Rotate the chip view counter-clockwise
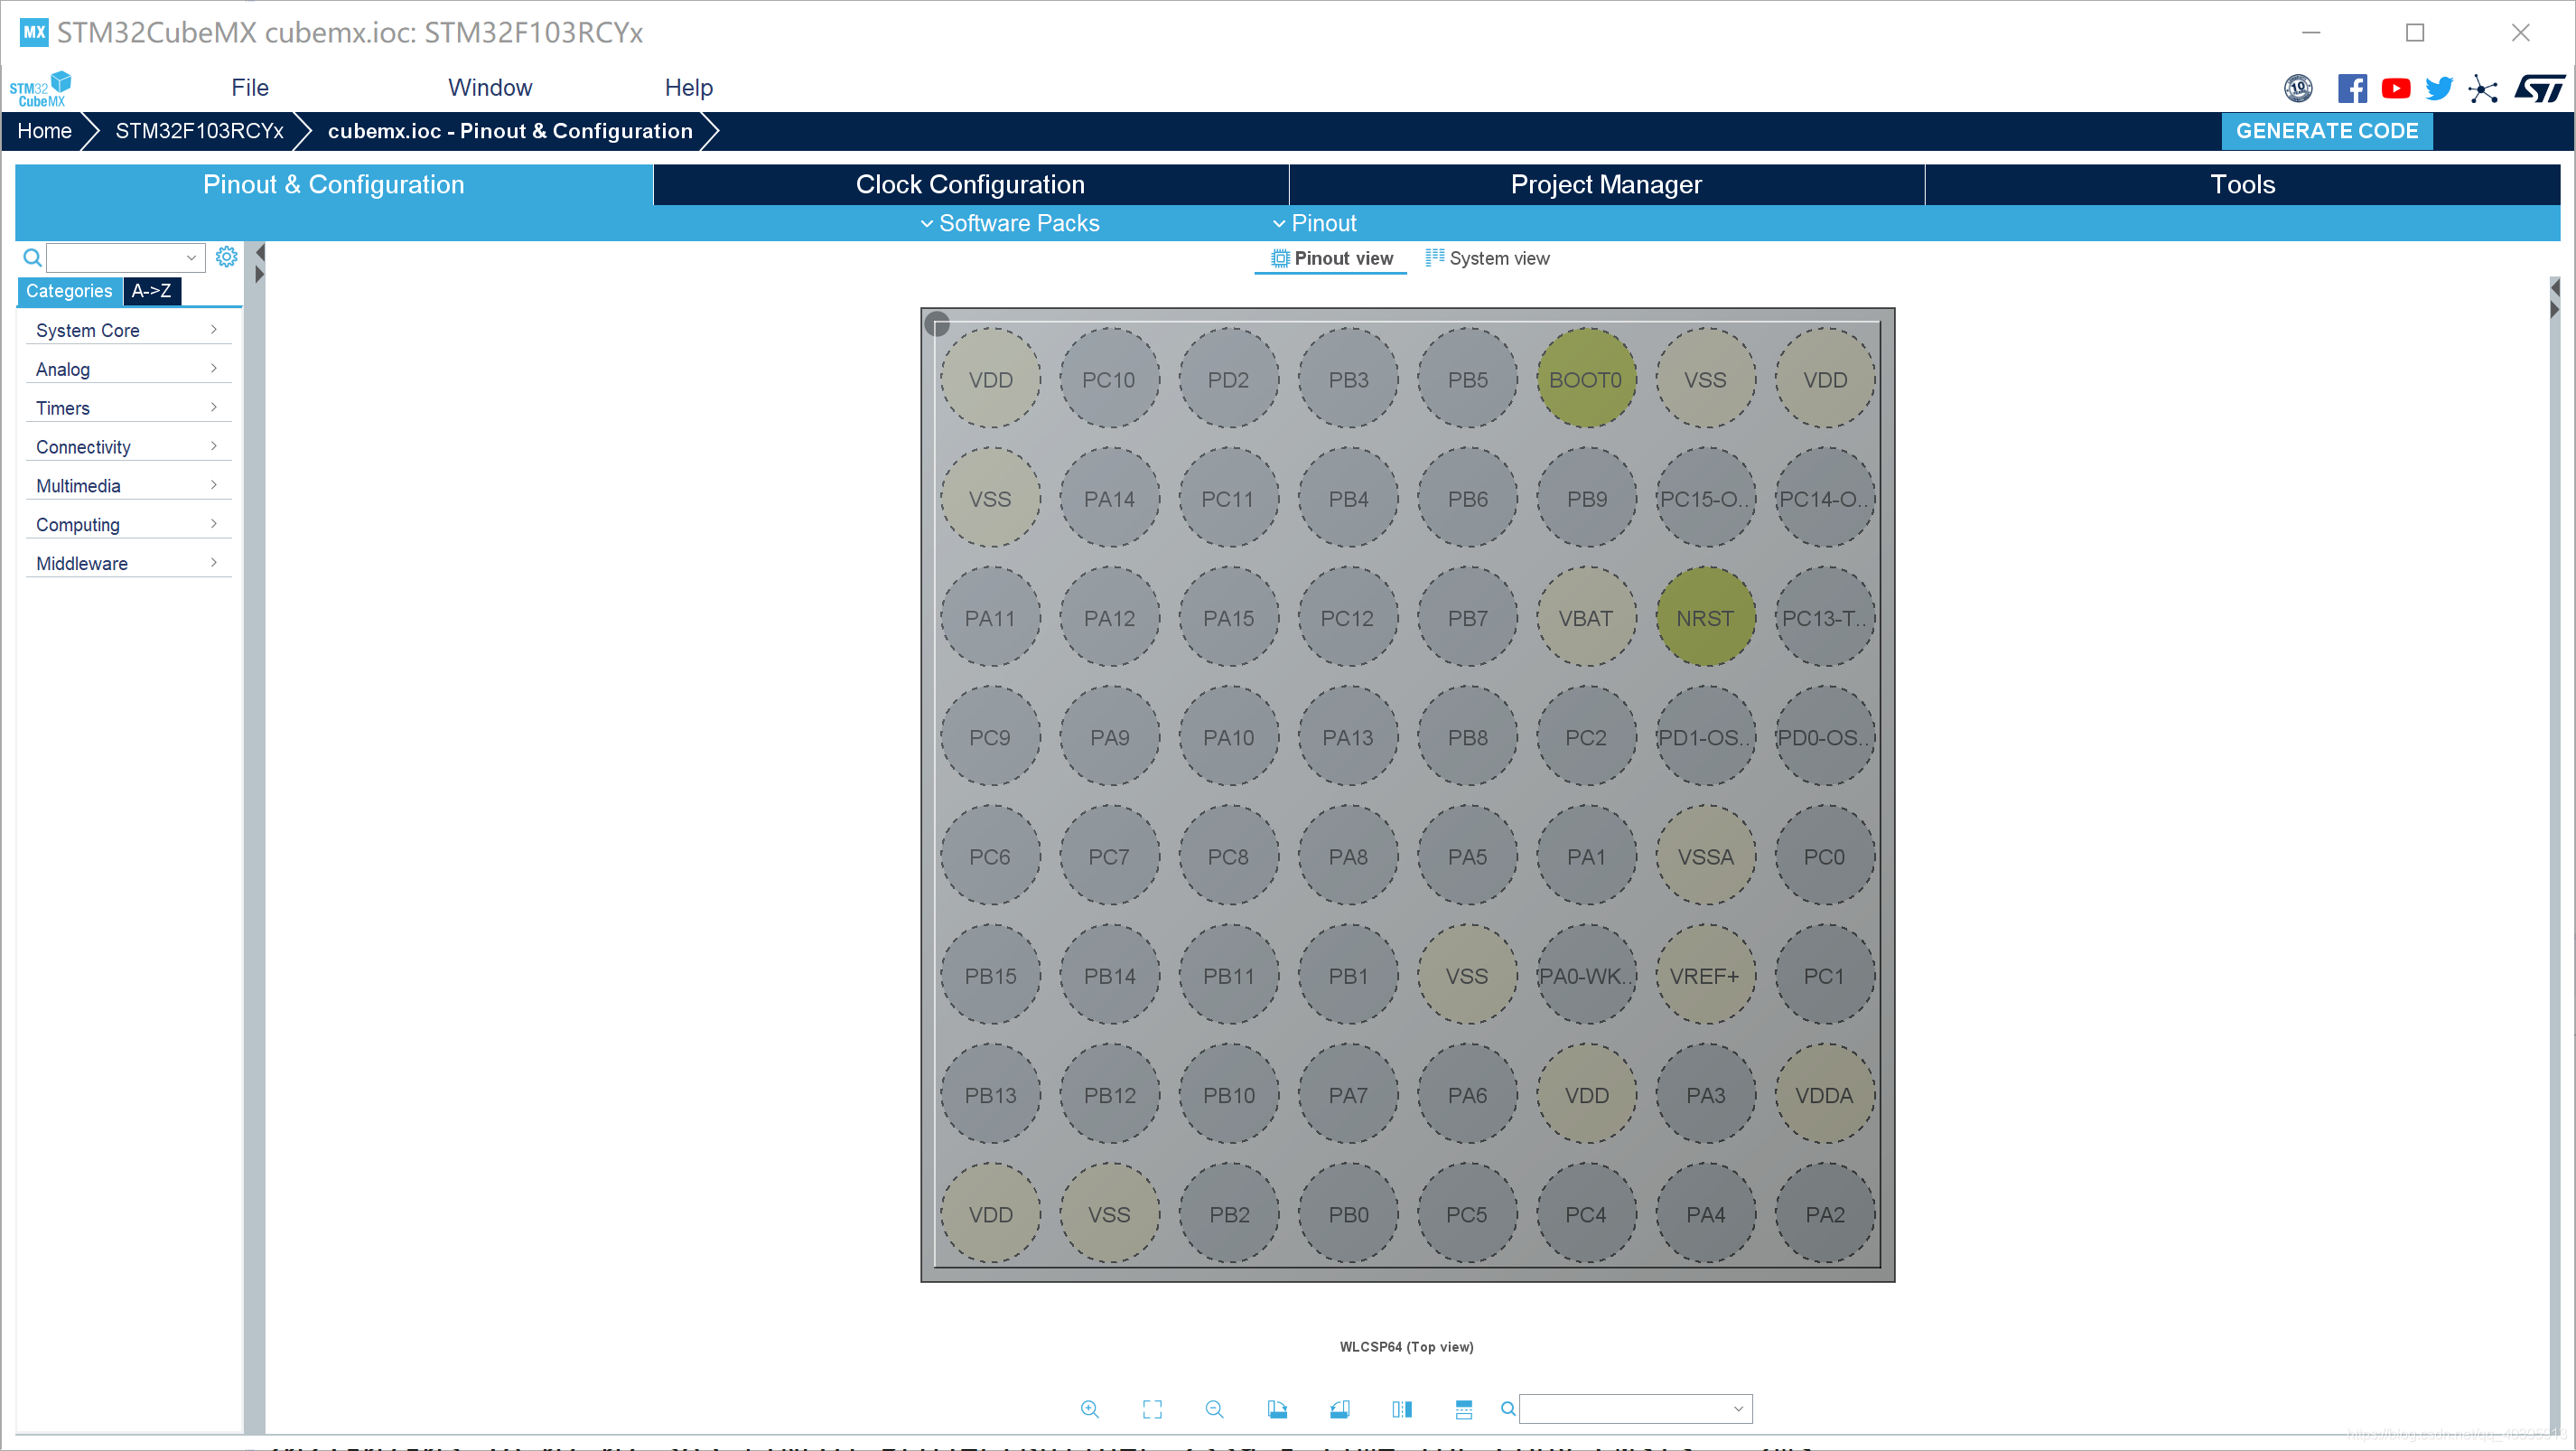The height and width of the screenshot is (1451, 2576). [1340, 1409]
